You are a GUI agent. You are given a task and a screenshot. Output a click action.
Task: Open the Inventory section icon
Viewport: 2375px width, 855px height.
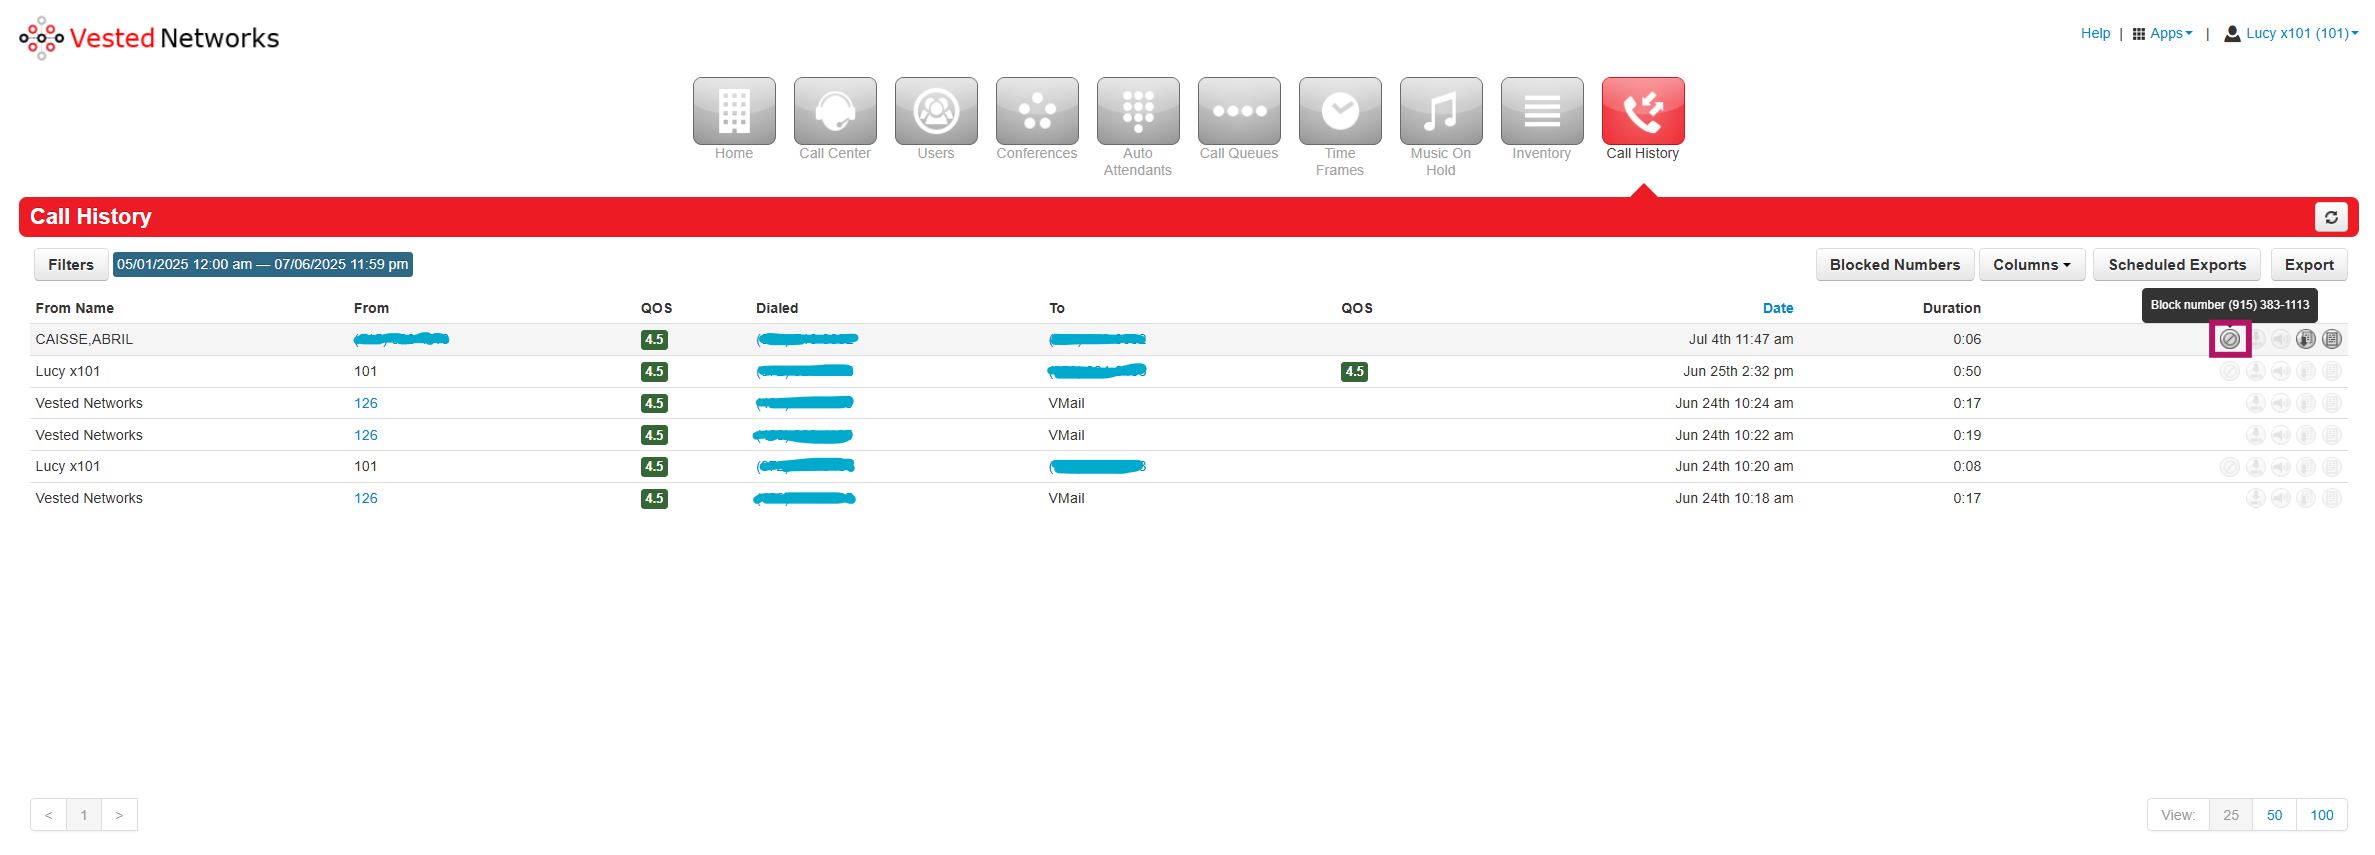point(1542,112)
